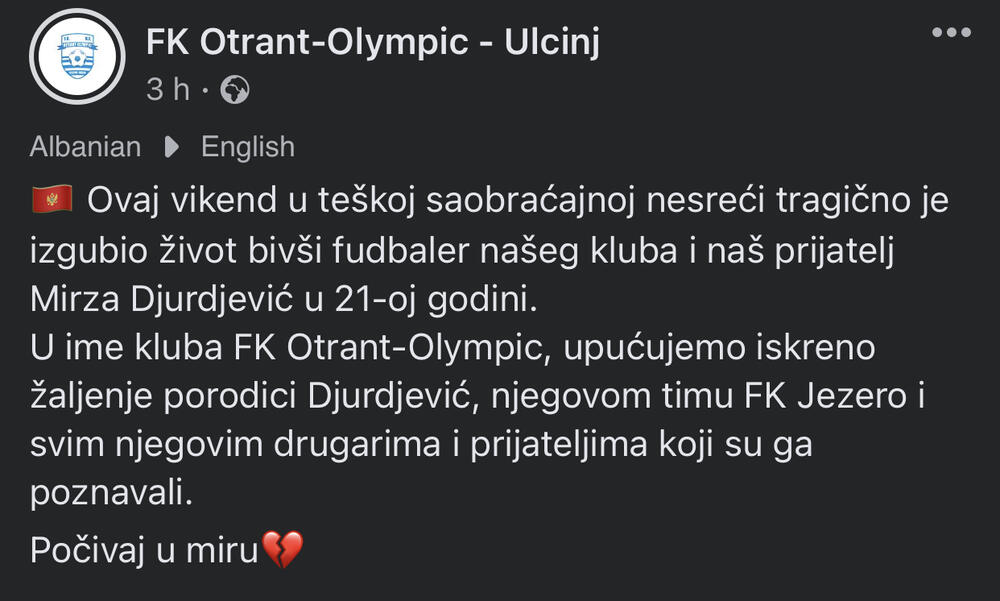Open the FK Otrant-Olympic - Ulcinj page name
Viewport: 1000px width, 601px height.
372,42
